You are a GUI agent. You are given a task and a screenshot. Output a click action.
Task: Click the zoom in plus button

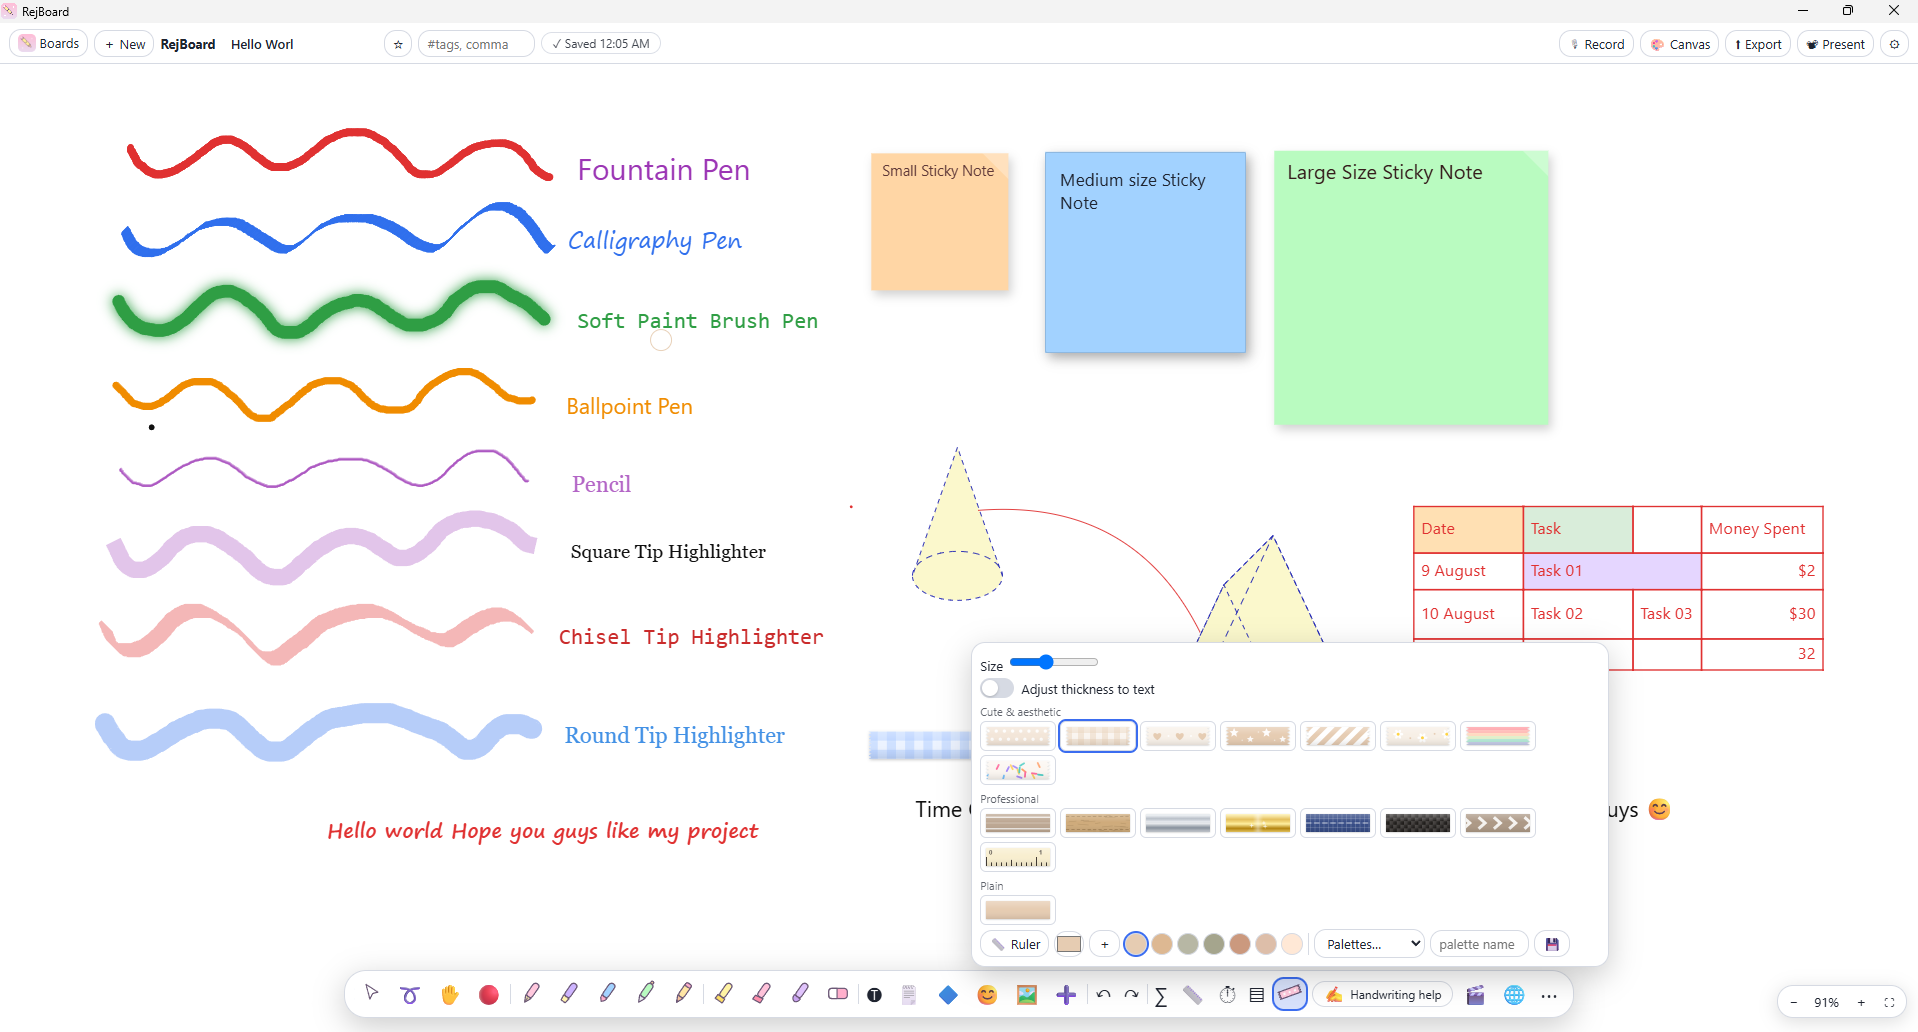1861,1002
